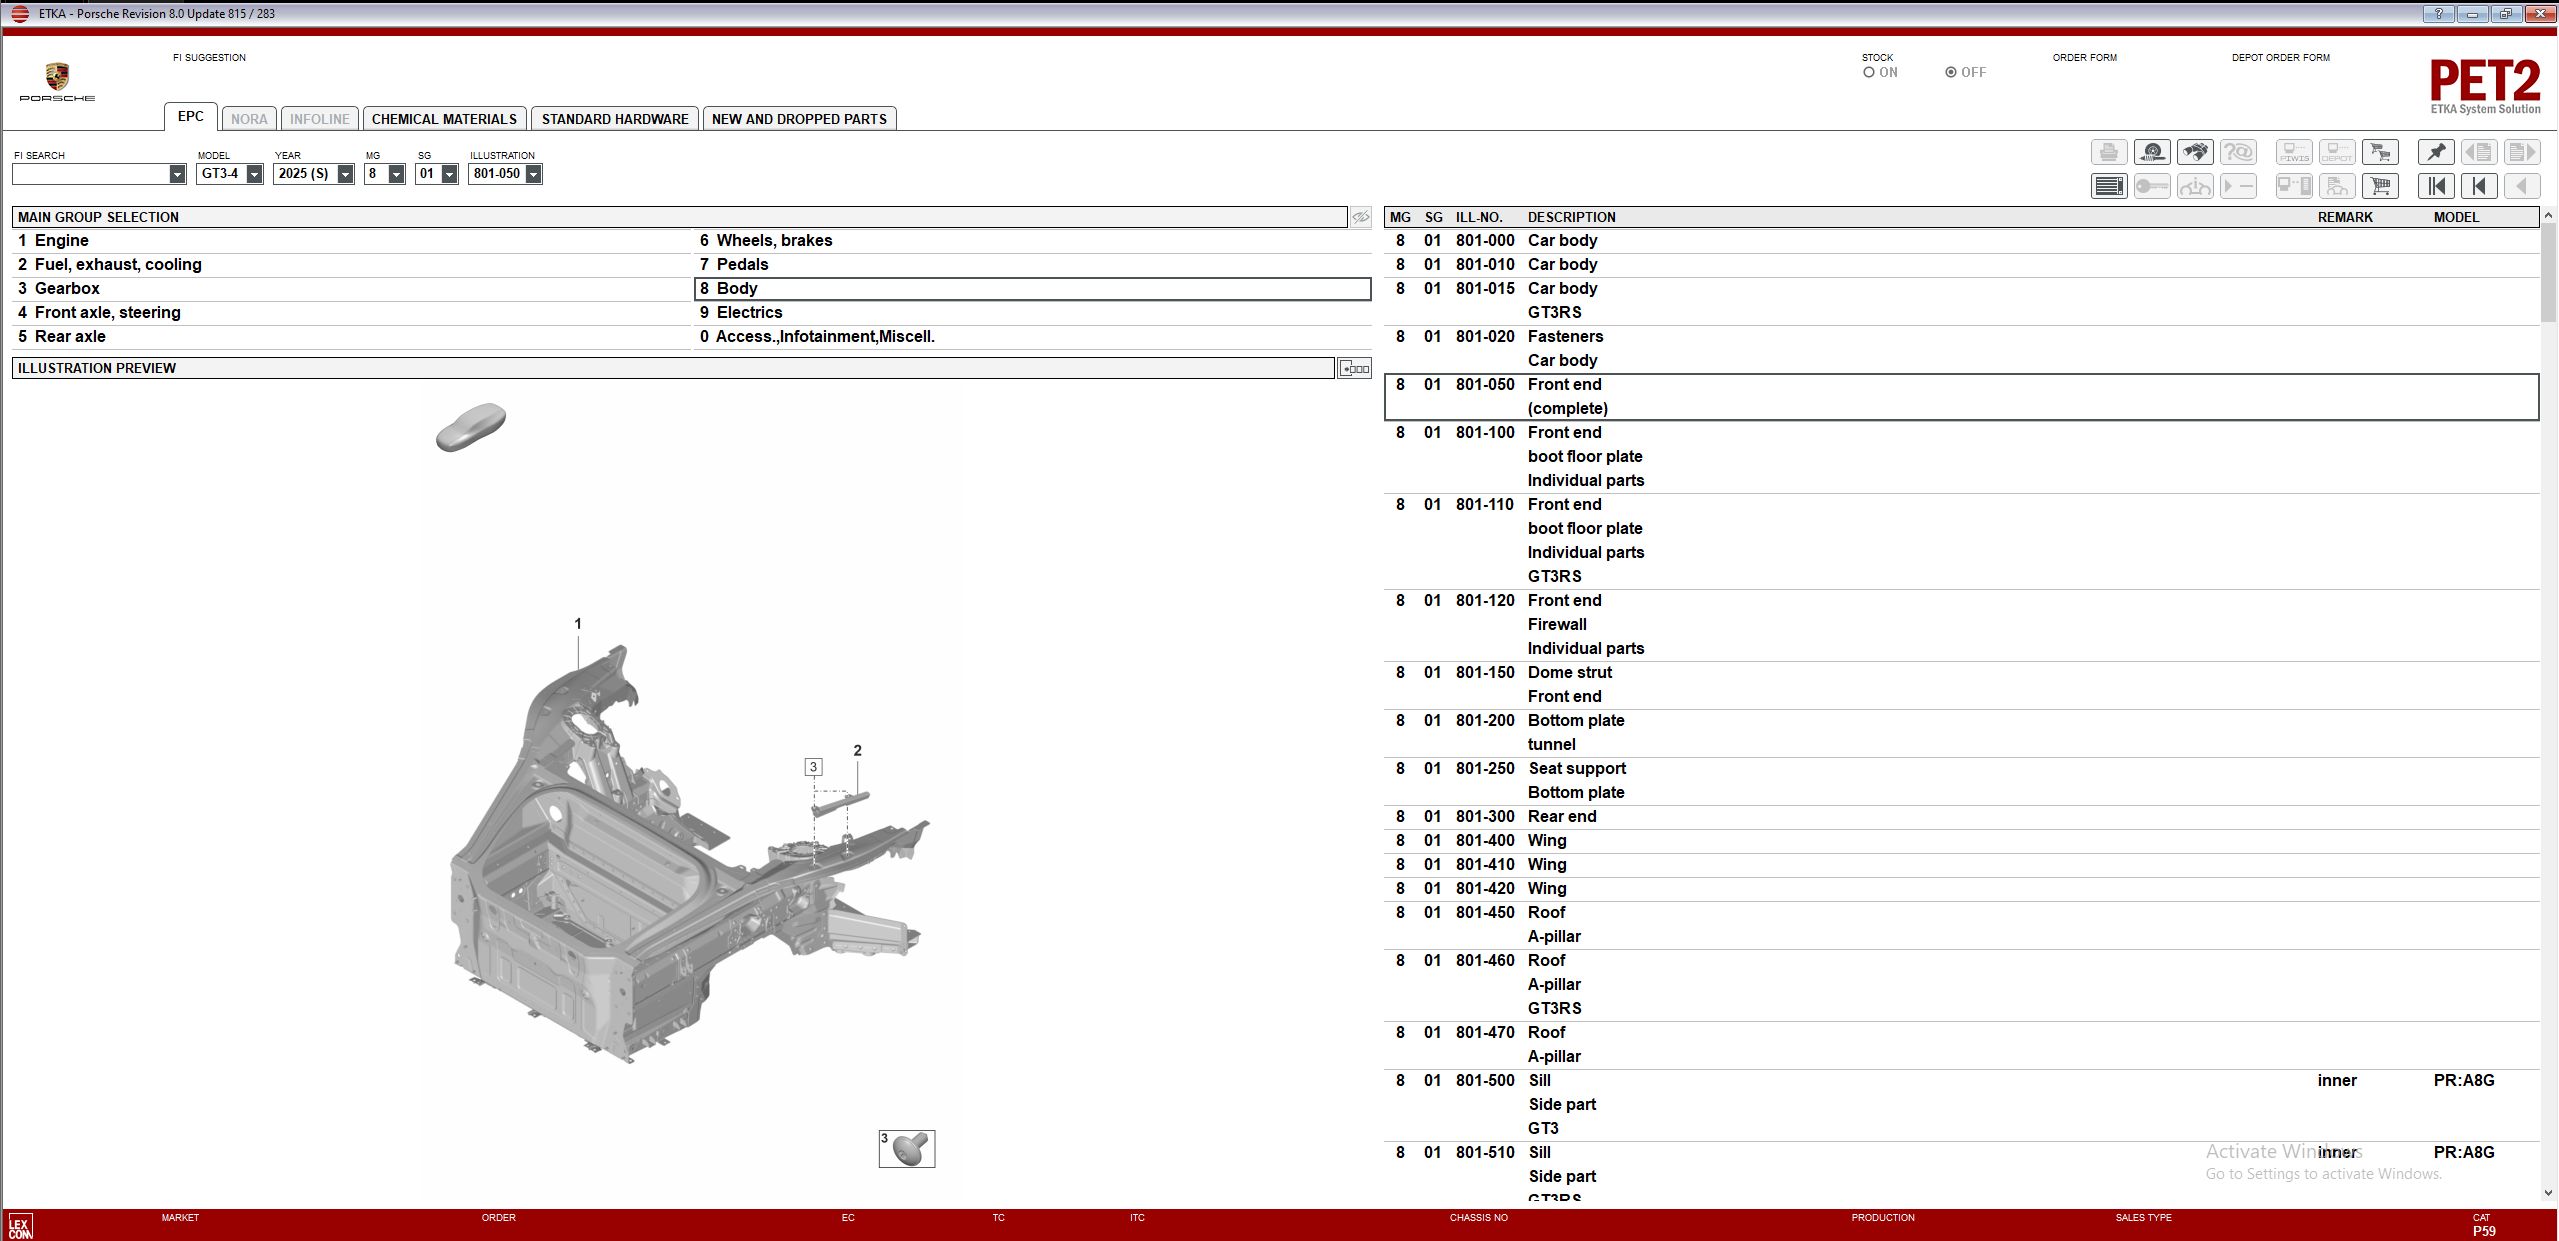Switch to the Chemical Materials tab
The width and height of the screenshot is (2559, 1241).
[x=444, y=119]
